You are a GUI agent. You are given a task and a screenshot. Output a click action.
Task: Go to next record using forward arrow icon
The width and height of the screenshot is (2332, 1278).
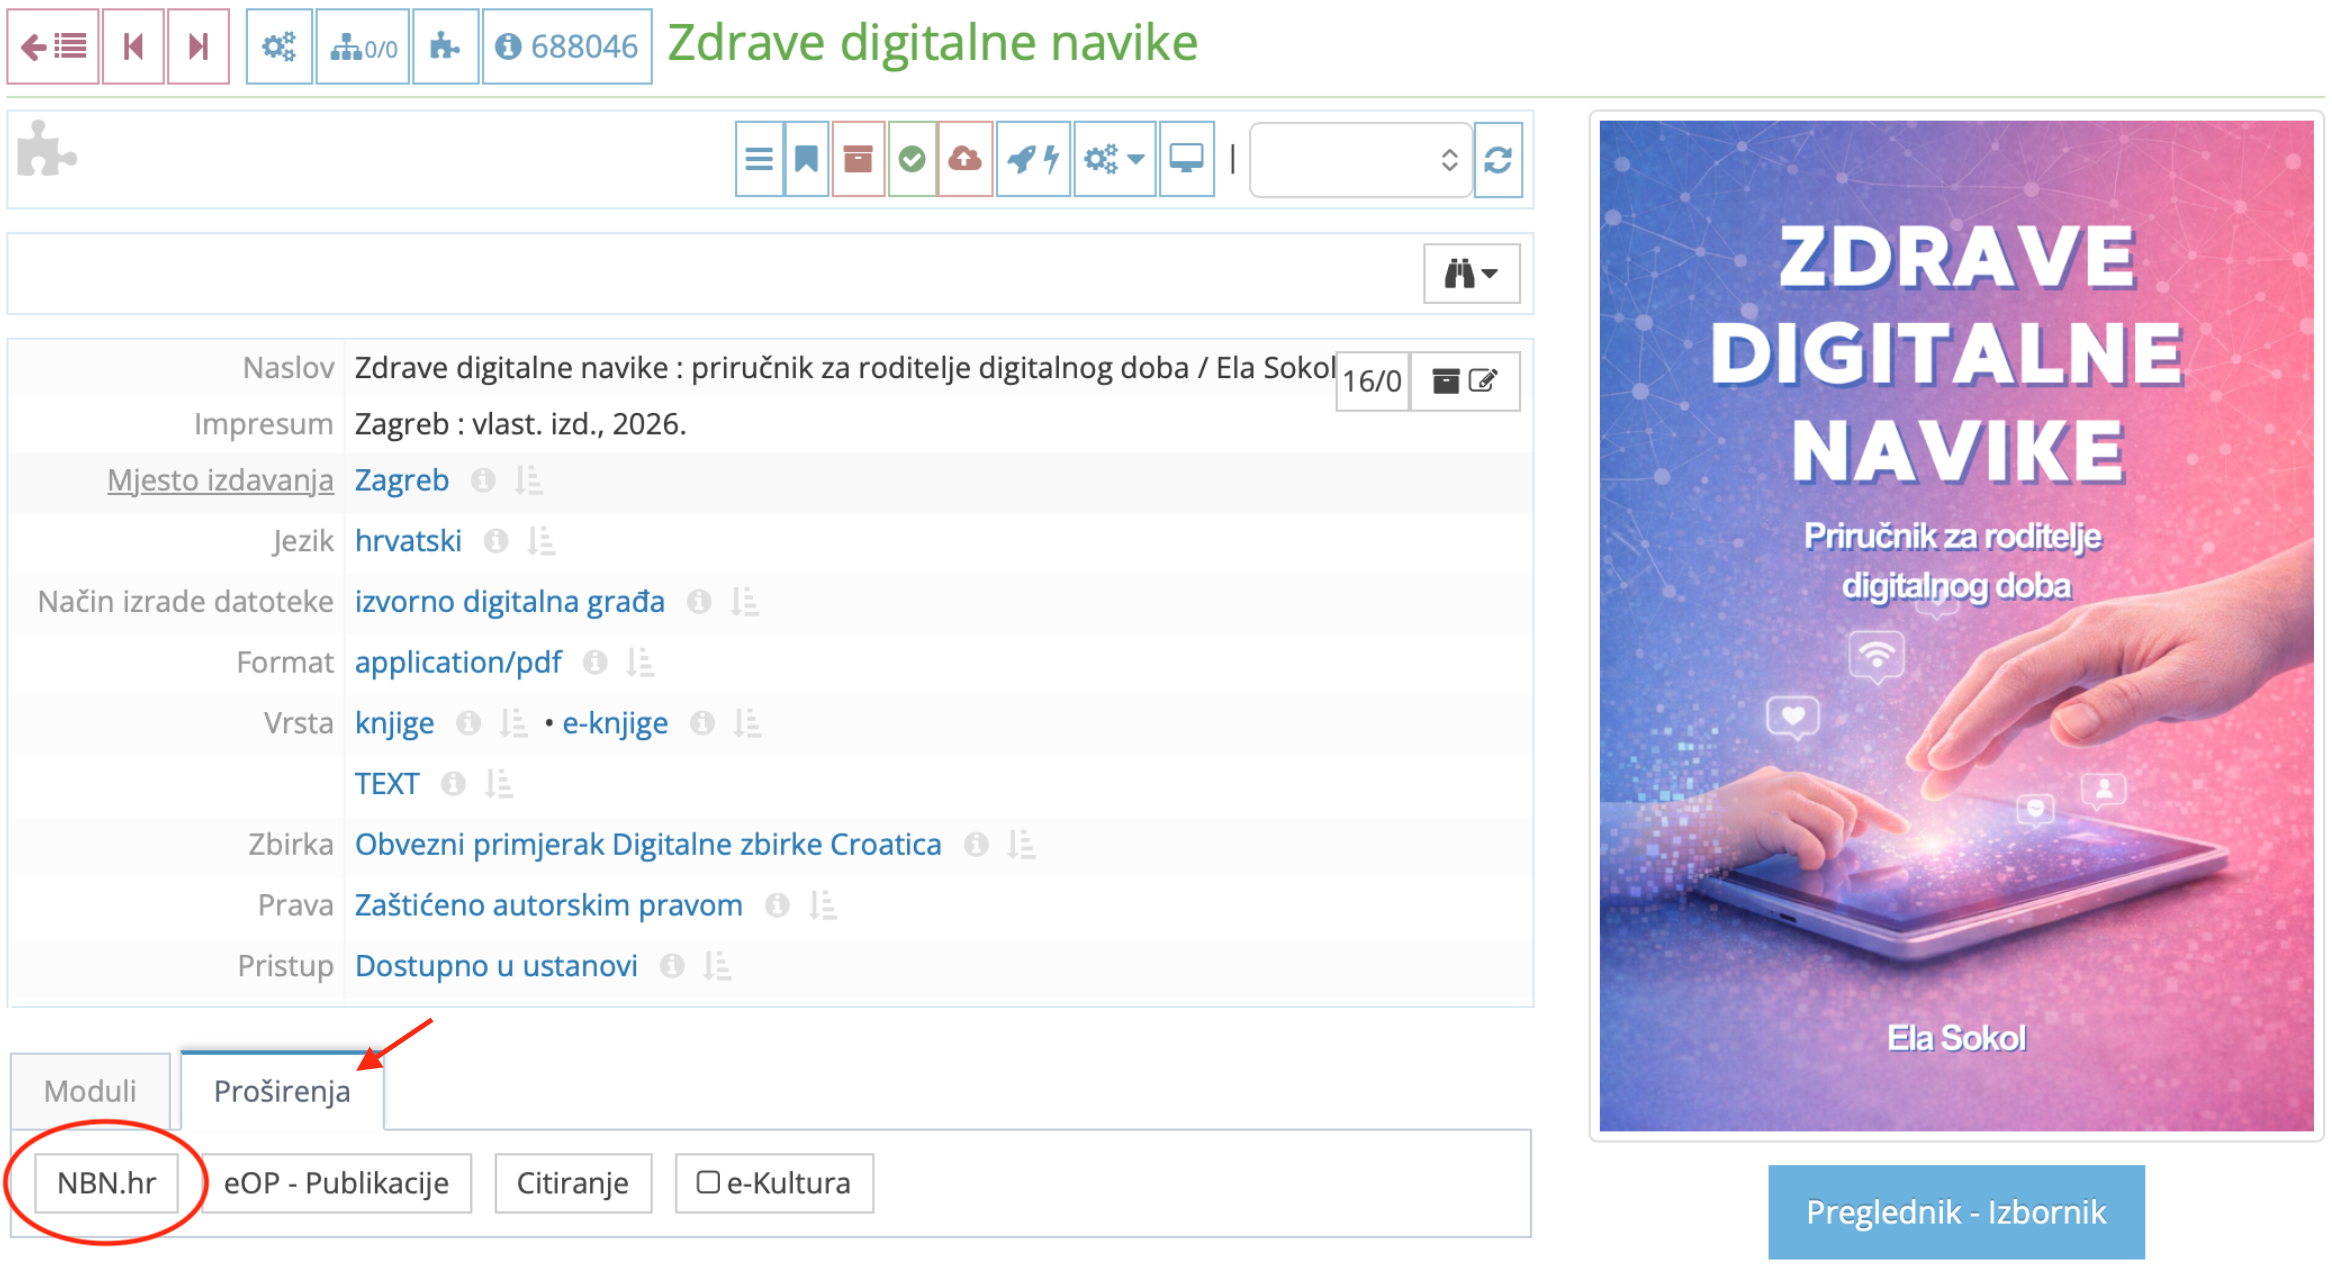[x=199, y=45]
